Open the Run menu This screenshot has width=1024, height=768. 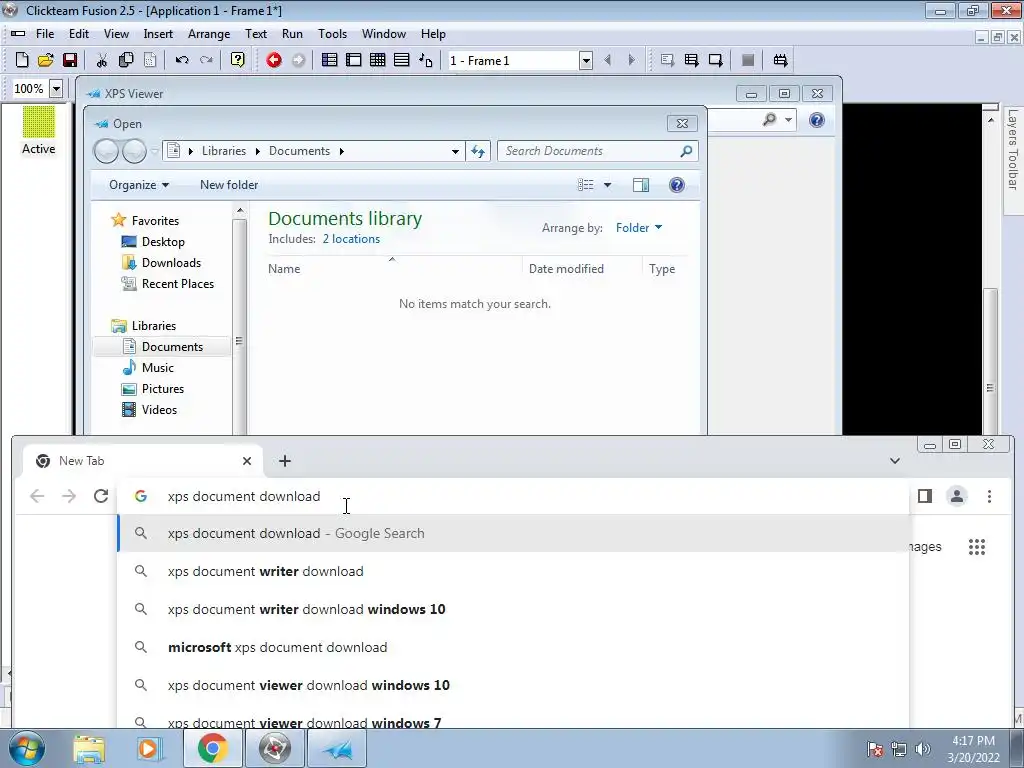[292, 34]
